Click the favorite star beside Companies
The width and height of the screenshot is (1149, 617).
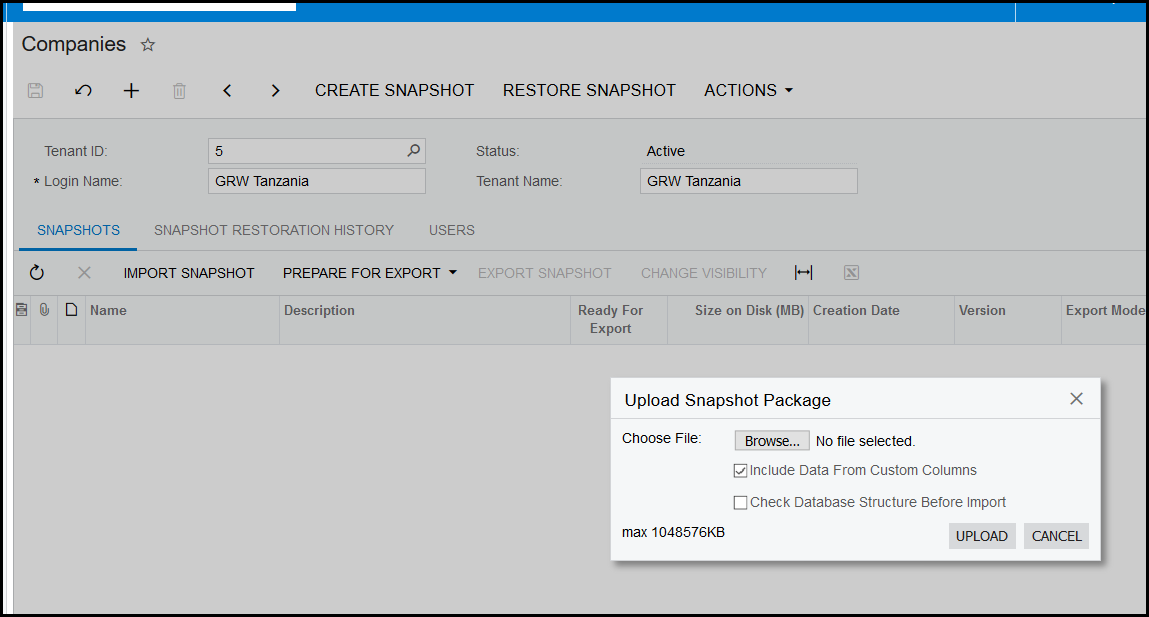tap(148, 45)
